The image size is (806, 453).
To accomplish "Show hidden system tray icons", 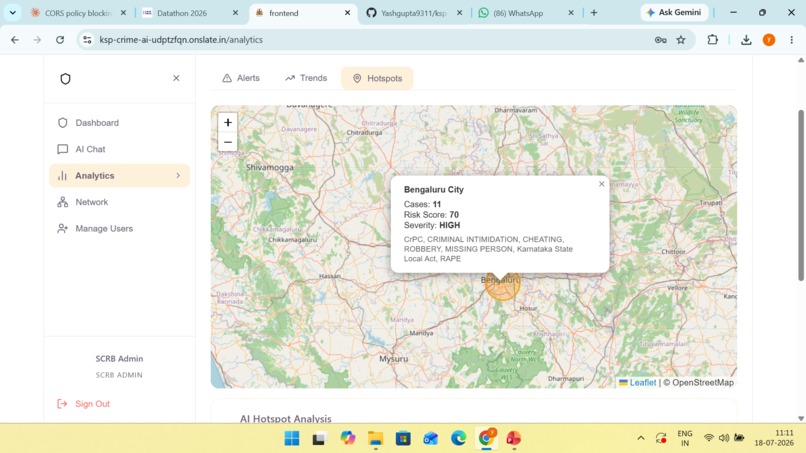I will point(640,438).
